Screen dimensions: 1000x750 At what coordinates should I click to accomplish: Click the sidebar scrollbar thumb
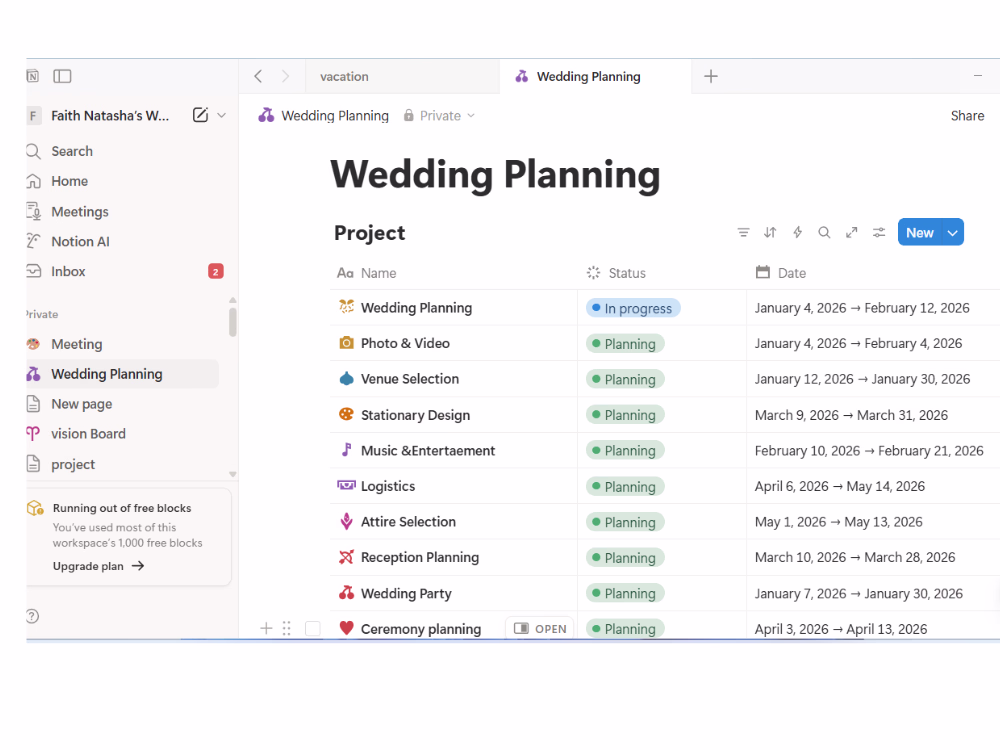tap(233, 322)
